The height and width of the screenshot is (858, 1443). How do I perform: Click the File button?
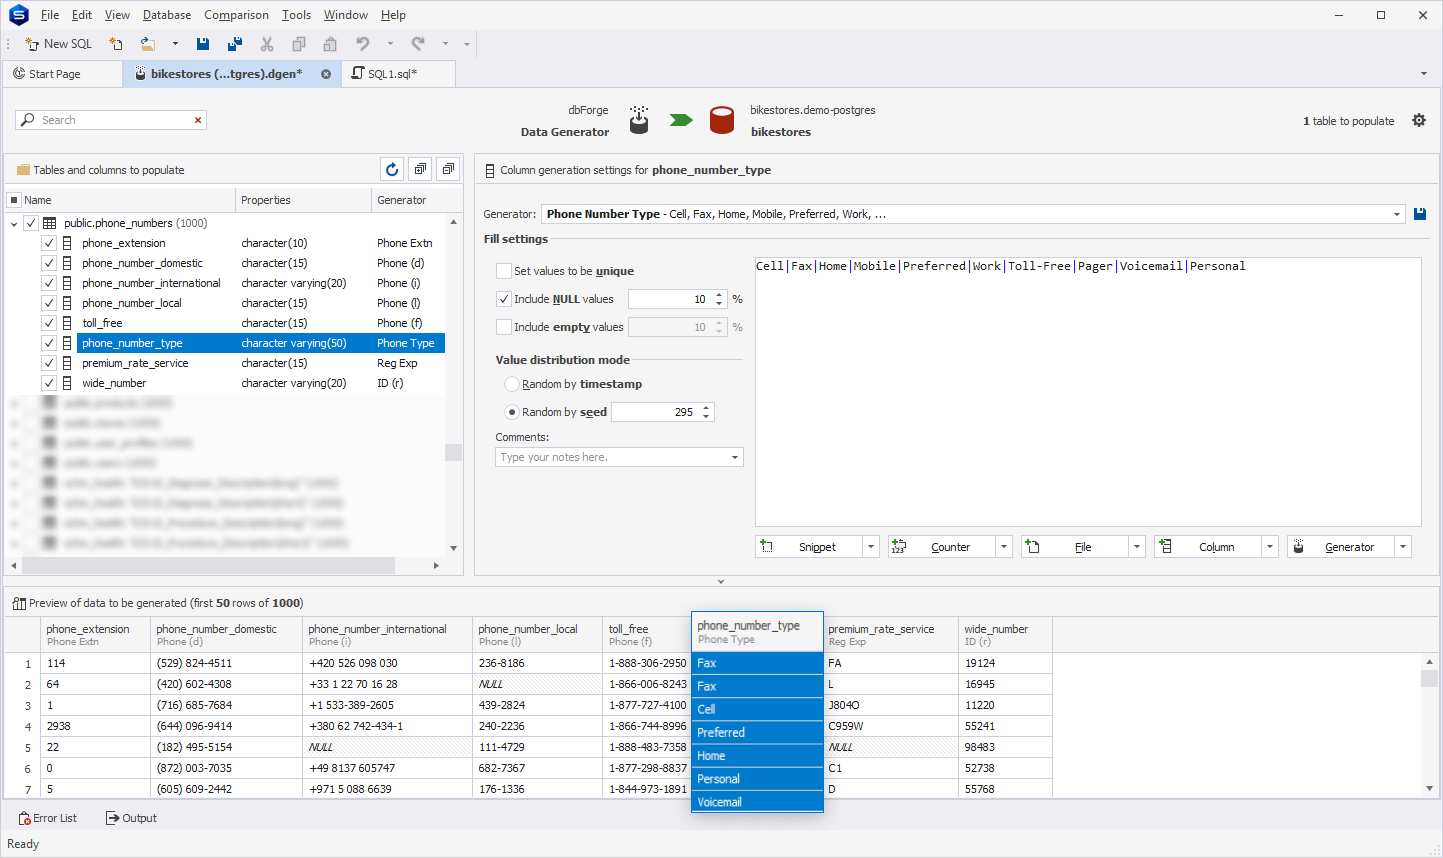(1075, 547)
